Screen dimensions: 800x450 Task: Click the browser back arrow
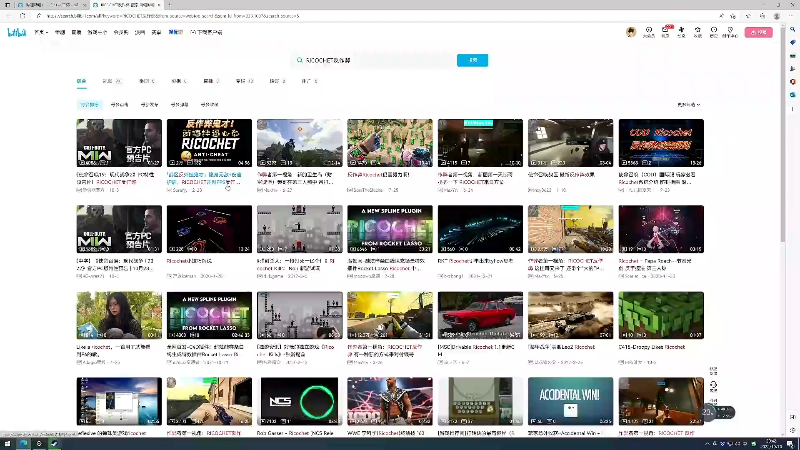click(x=9, y=16)
